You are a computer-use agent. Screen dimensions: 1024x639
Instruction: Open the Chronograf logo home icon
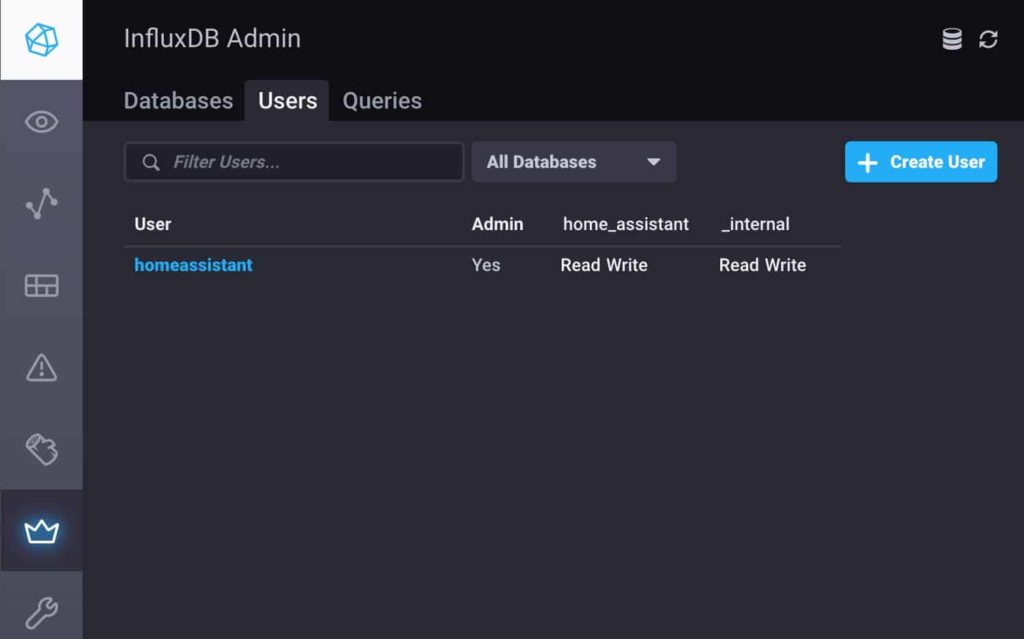click(41, 40)
